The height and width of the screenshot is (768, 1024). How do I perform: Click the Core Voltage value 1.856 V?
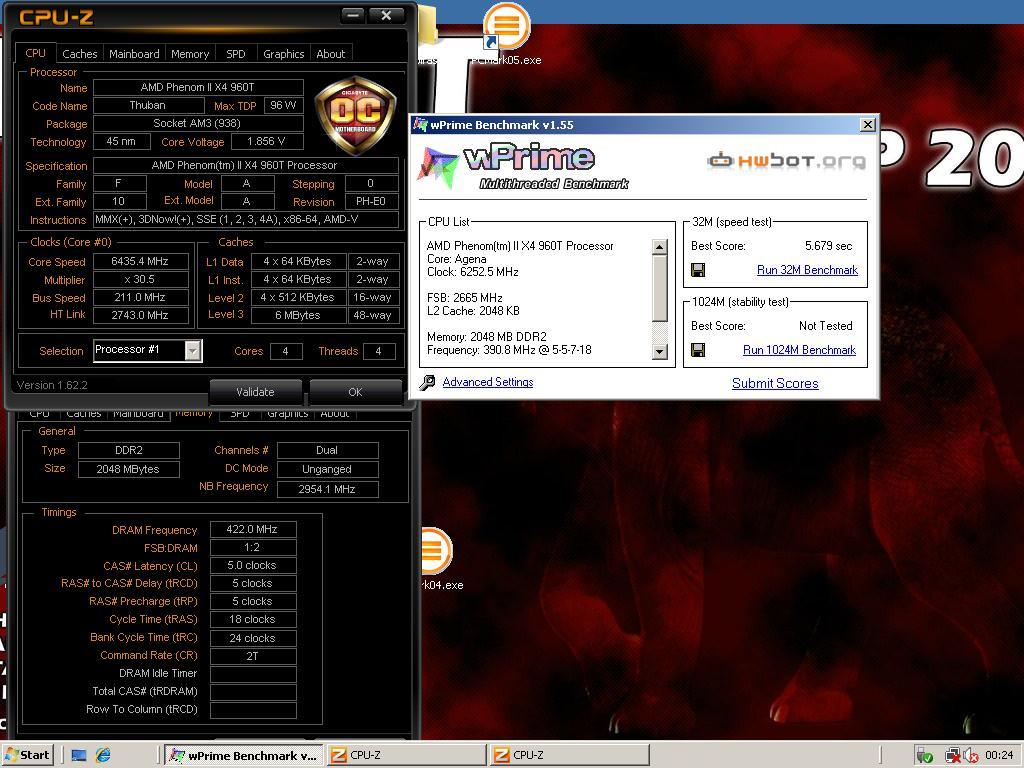[266, 141]
